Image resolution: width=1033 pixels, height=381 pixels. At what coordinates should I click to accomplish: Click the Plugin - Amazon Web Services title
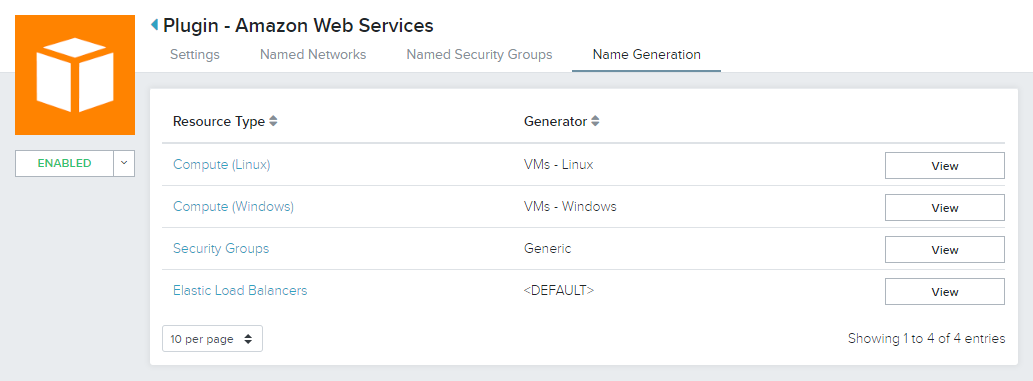pos(298,26)
